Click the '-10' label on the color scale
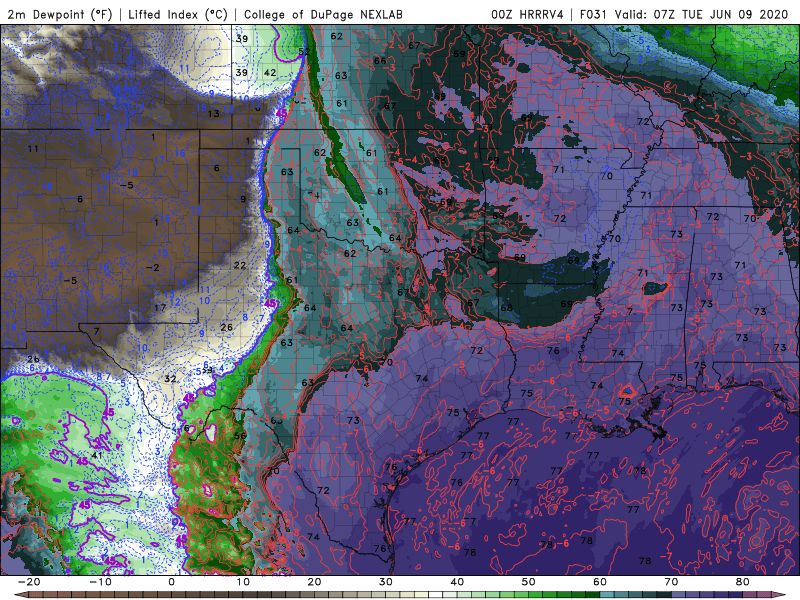 pyautogui.click(x=100, y=582)
